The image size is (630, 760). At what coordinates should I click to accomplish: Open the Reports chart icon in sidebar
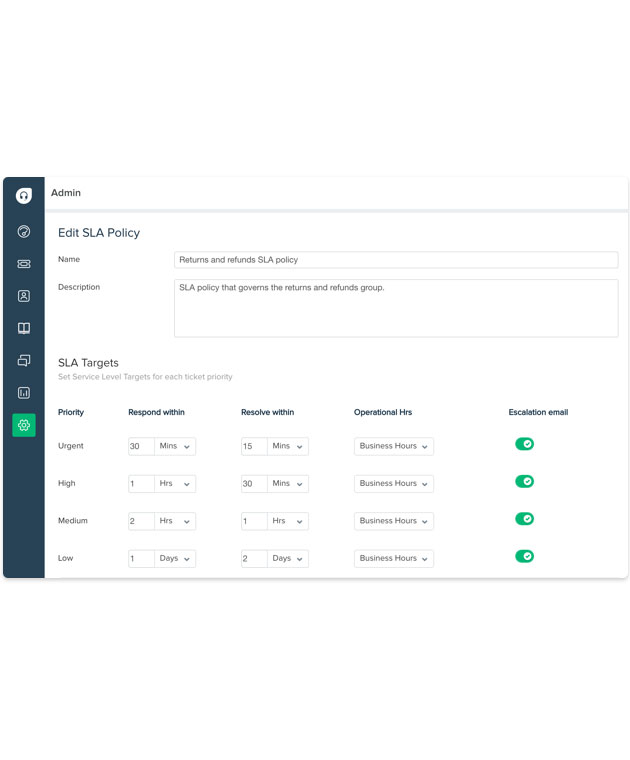(x=24, y=393)
